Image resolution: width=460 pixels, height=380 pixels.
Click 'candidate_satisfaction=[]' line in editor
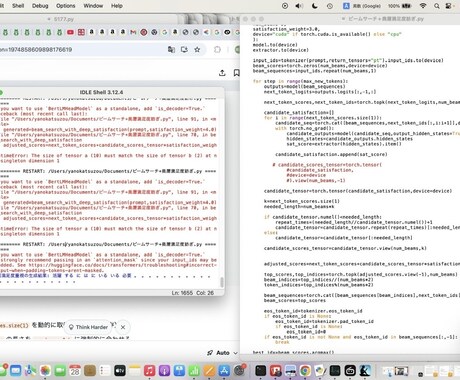[299, 113]
